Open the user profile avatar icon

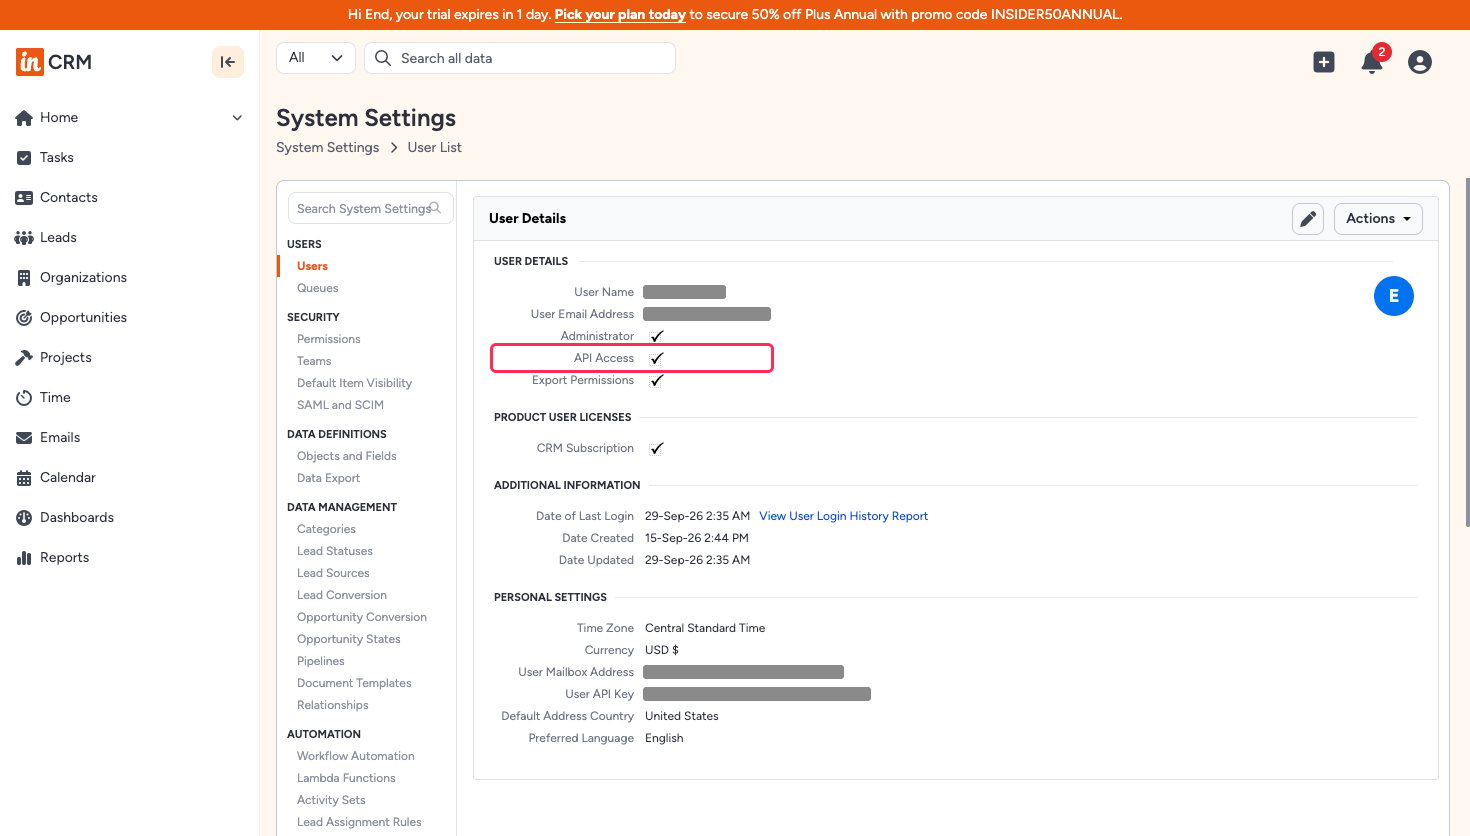1420,62
